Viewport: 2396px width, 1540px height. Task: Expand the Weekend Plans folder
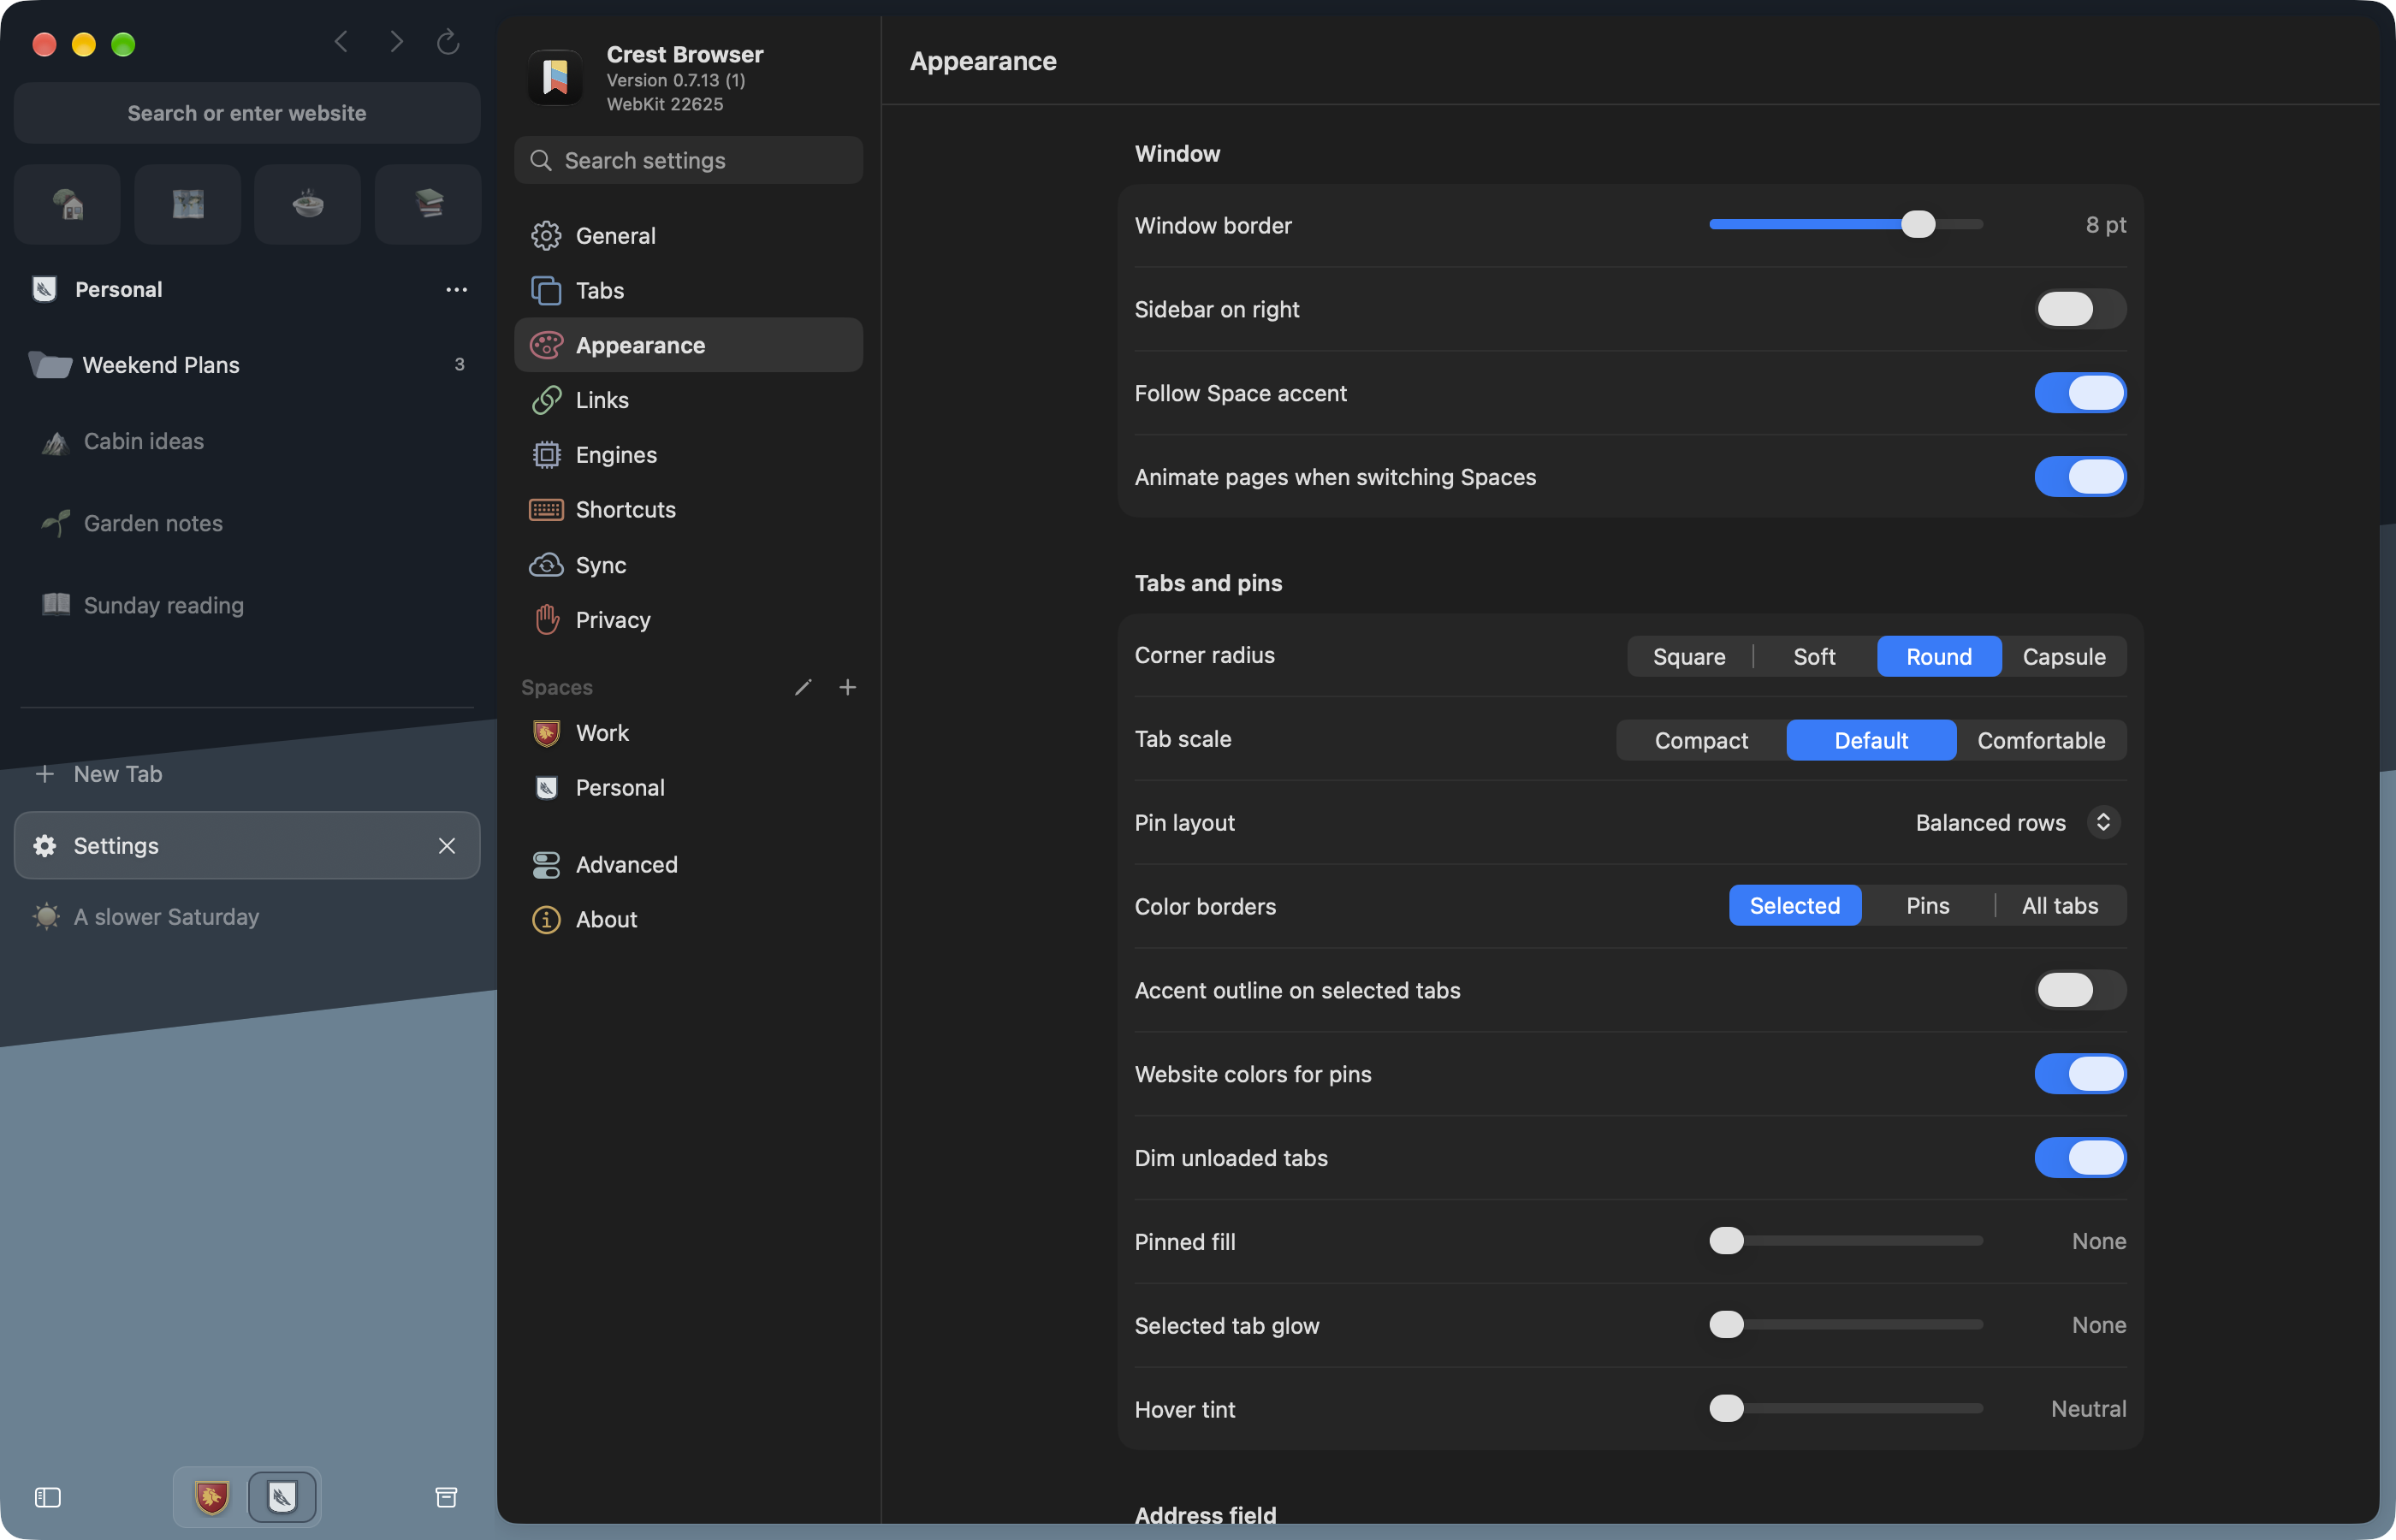(247, 365)
